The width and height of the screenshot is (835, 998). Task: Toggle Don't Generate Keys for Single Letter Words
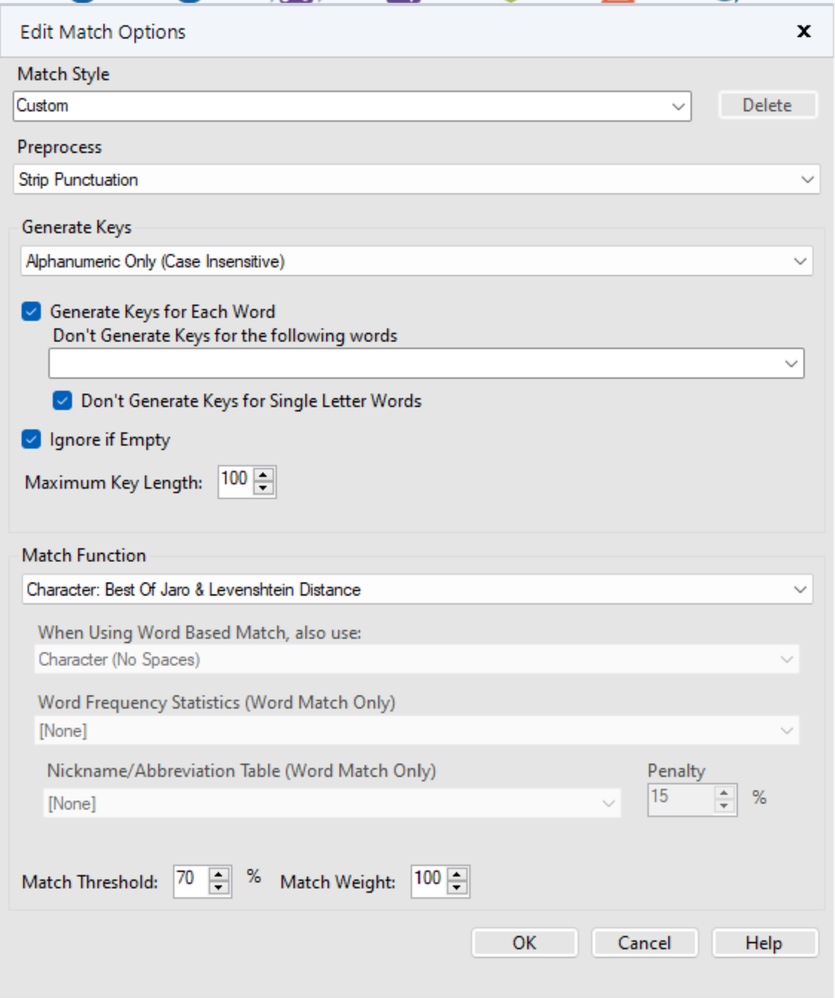point(63,401)
